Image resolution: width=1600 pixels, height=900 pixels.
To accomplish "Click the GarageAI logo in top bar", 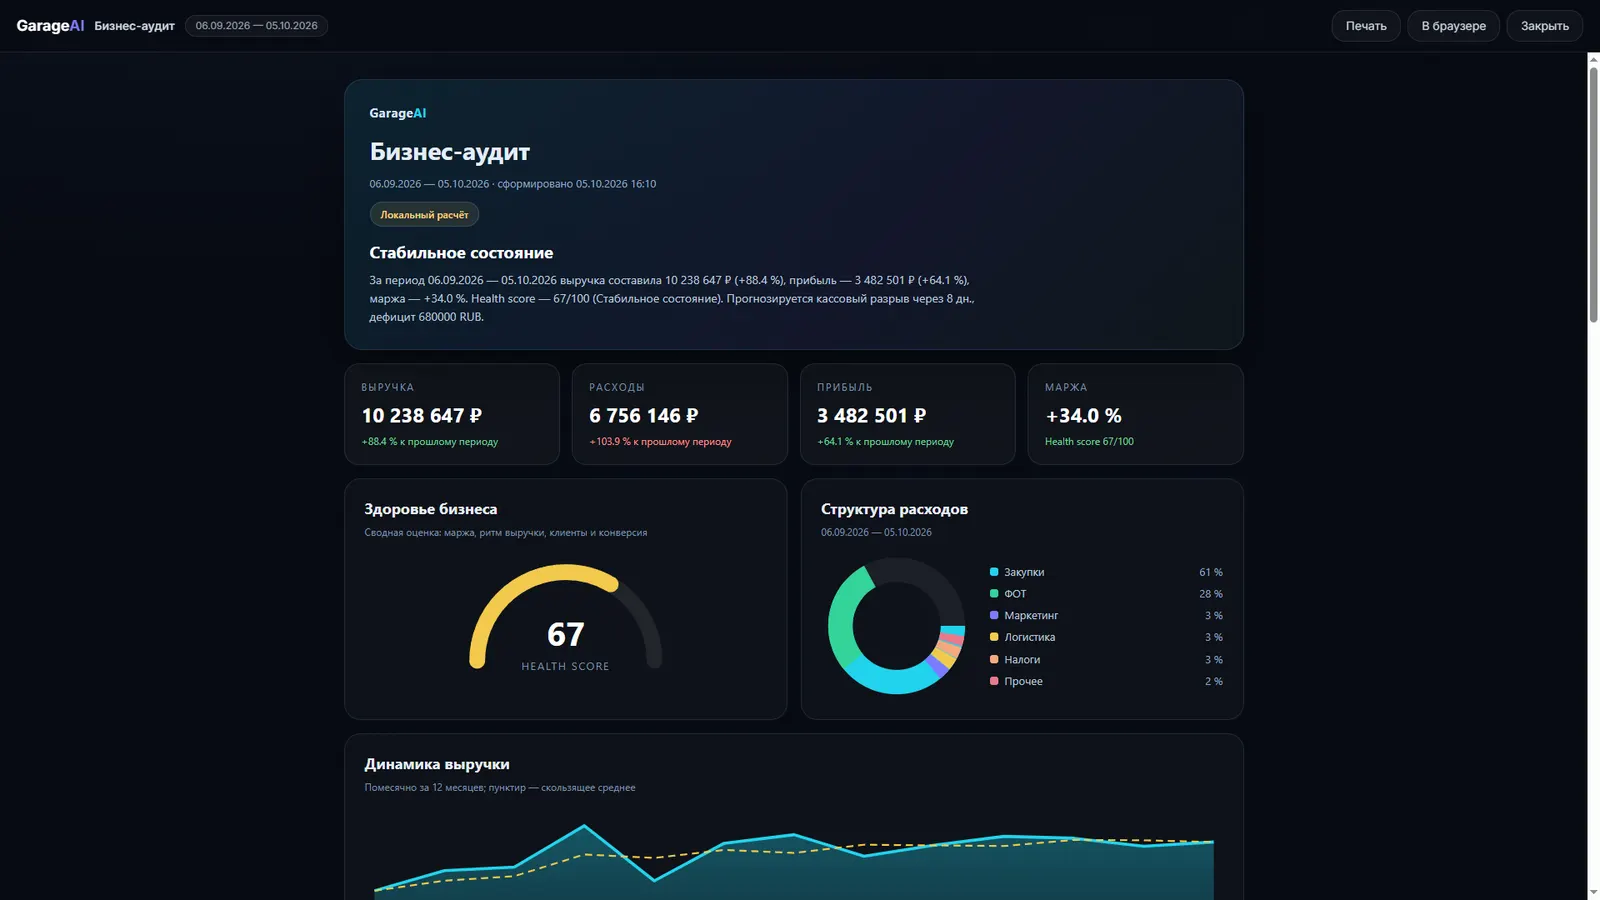I will [x=50, y=26].
